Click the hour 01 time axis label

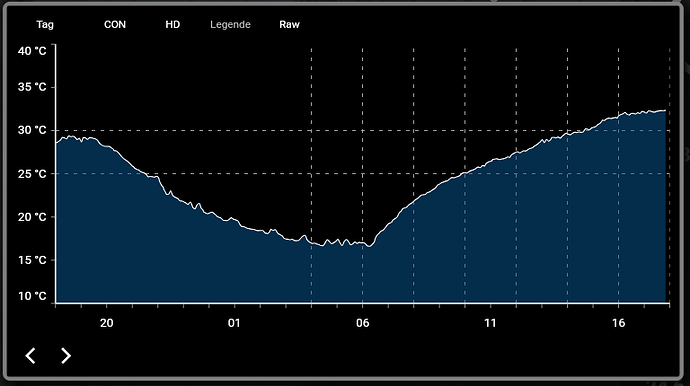tap(234, 323)
